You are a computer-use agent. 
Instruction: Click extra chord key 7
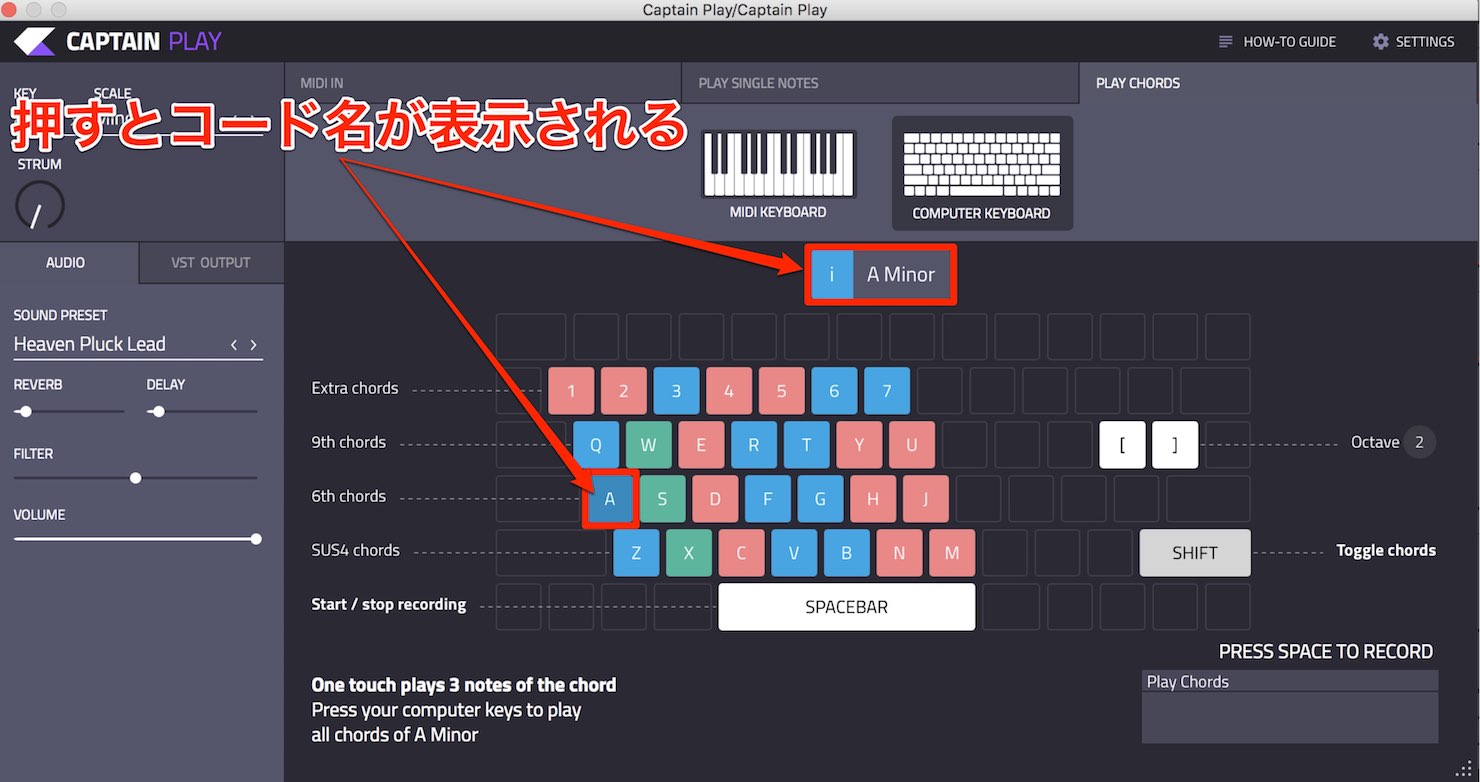887,391
